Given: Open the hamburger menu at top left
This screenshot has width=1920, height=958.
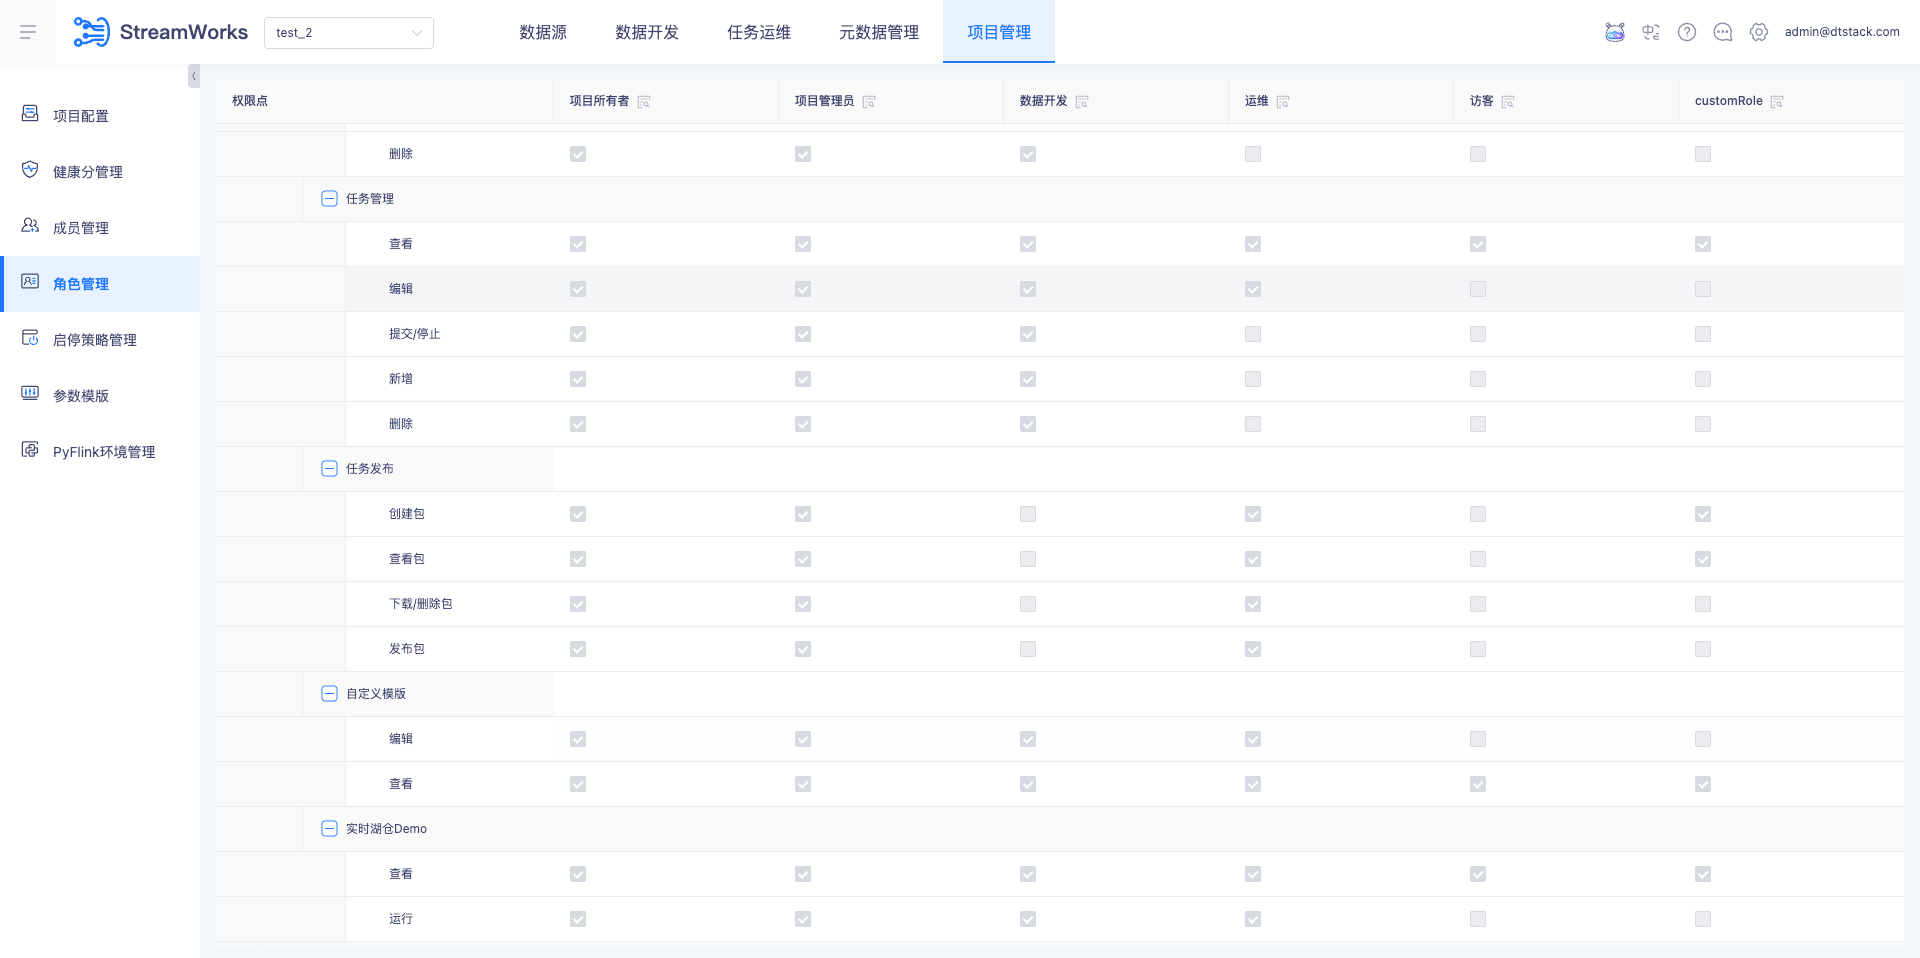Looking at the screenshot, I should 27,31.
